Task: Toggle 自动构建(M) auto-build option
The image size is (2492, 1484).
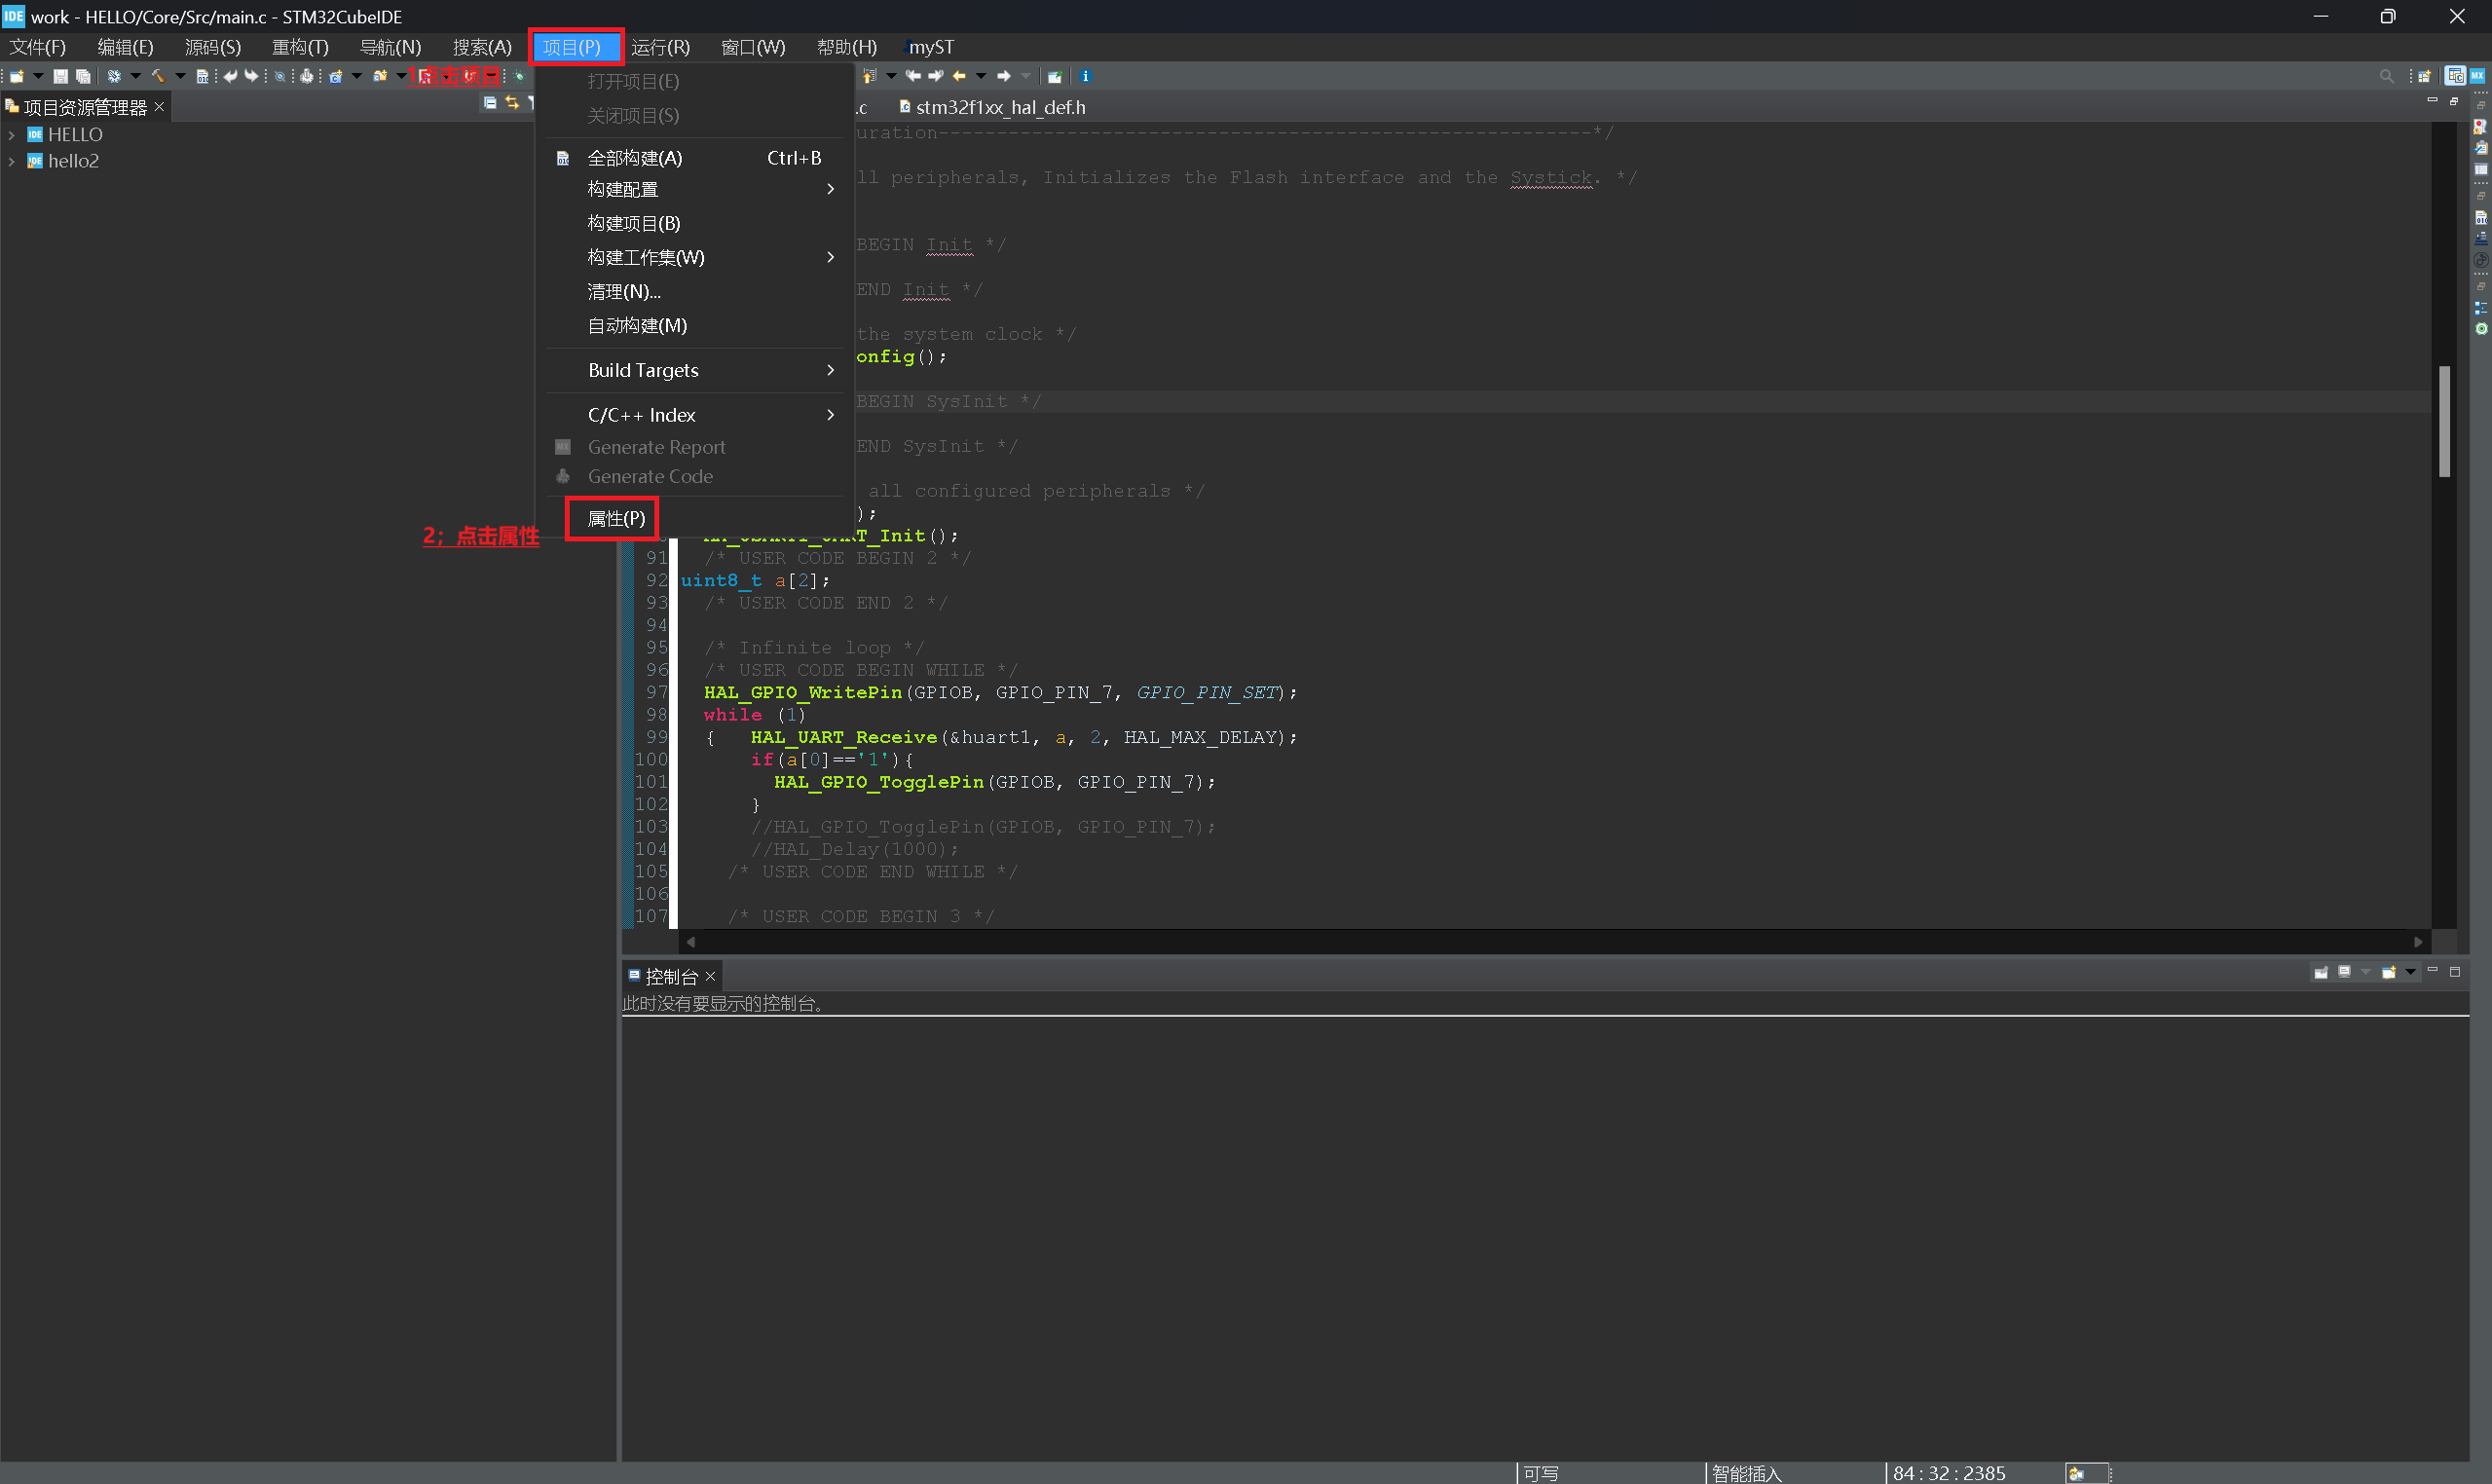Action: [x=637, y=325]
